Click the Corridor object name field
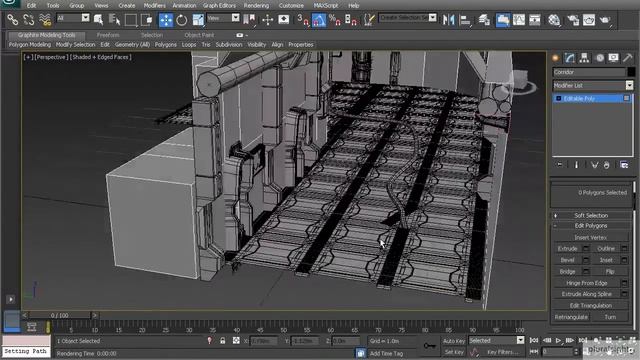Screen dimensions: 640x360 (x=589, y=72)
